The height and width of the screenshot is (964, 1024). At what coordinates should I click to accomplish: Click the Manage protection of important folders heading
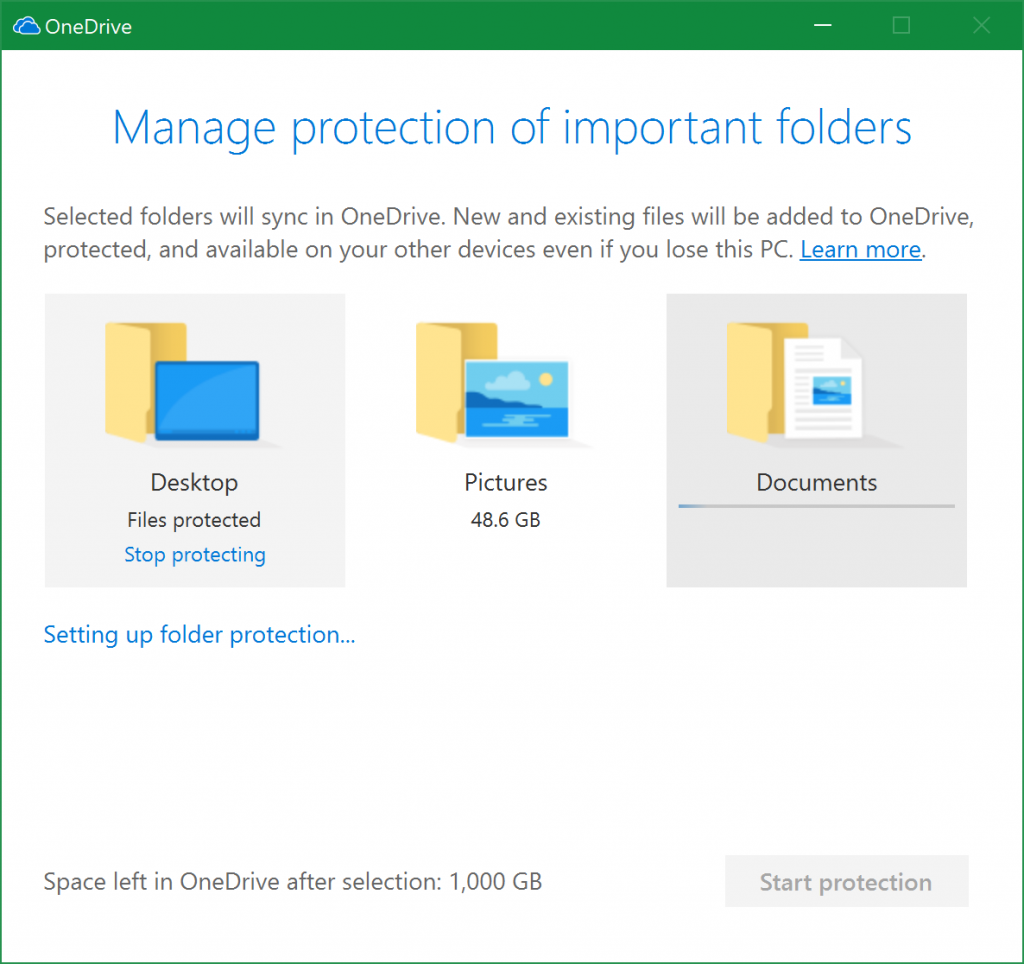point(512,128)
